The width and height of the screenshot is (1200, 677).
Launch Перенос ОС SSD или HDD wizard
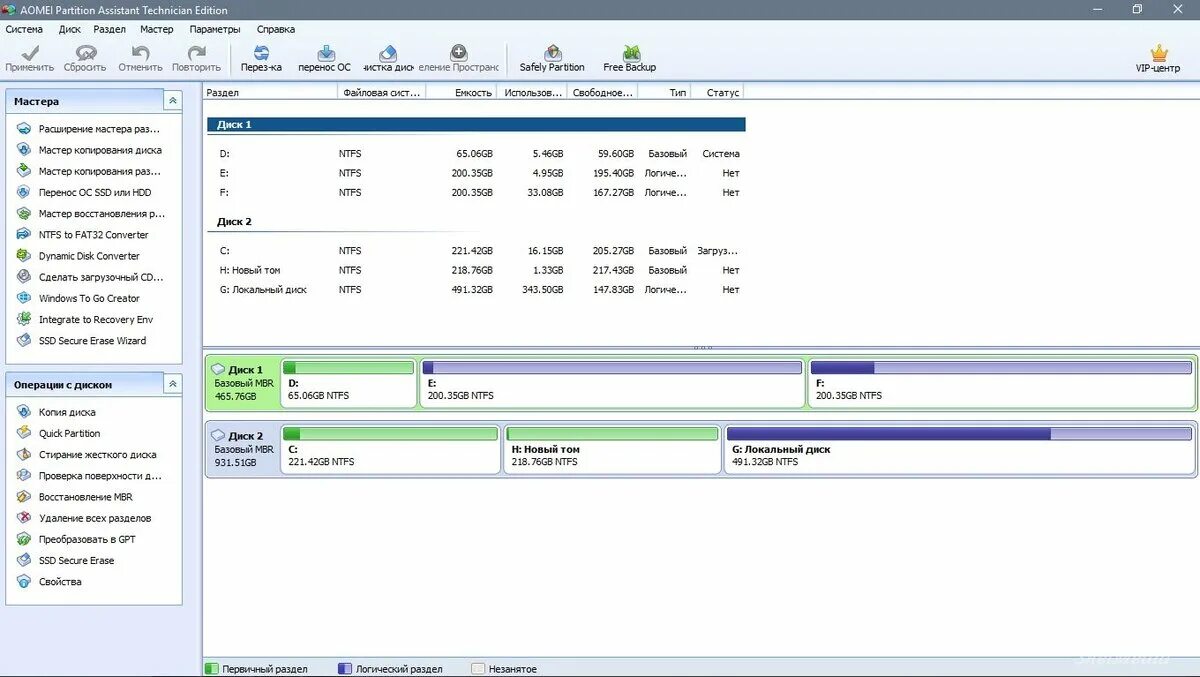click(x=84, y=192)
